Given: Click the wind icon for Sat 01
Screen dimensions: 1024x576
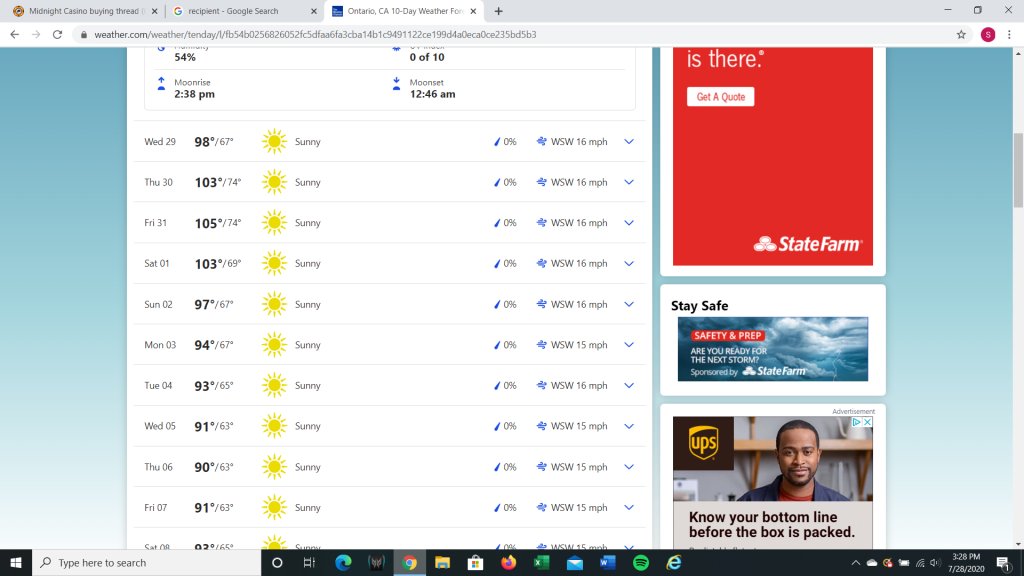Looking at the screenshot, I should point(541,263).
